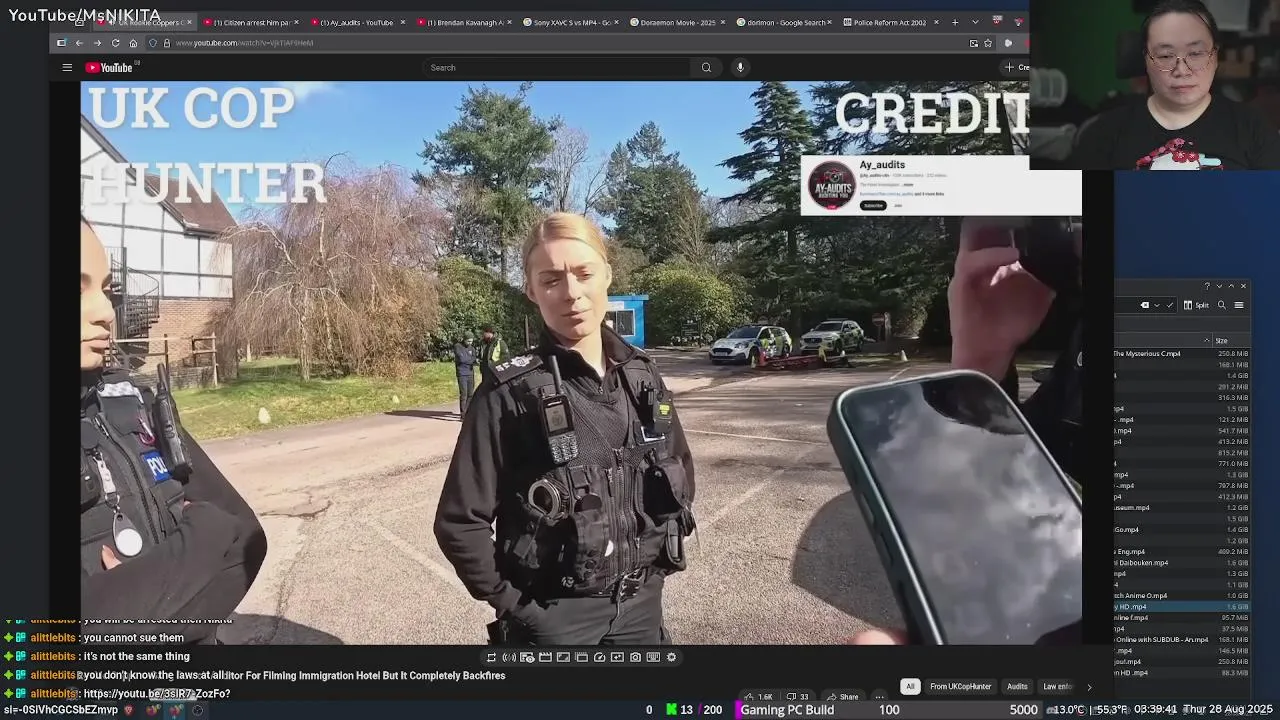The image size is (1280, 720).
Task: Click the YouTube Create button
Action: pos(1017,68)
